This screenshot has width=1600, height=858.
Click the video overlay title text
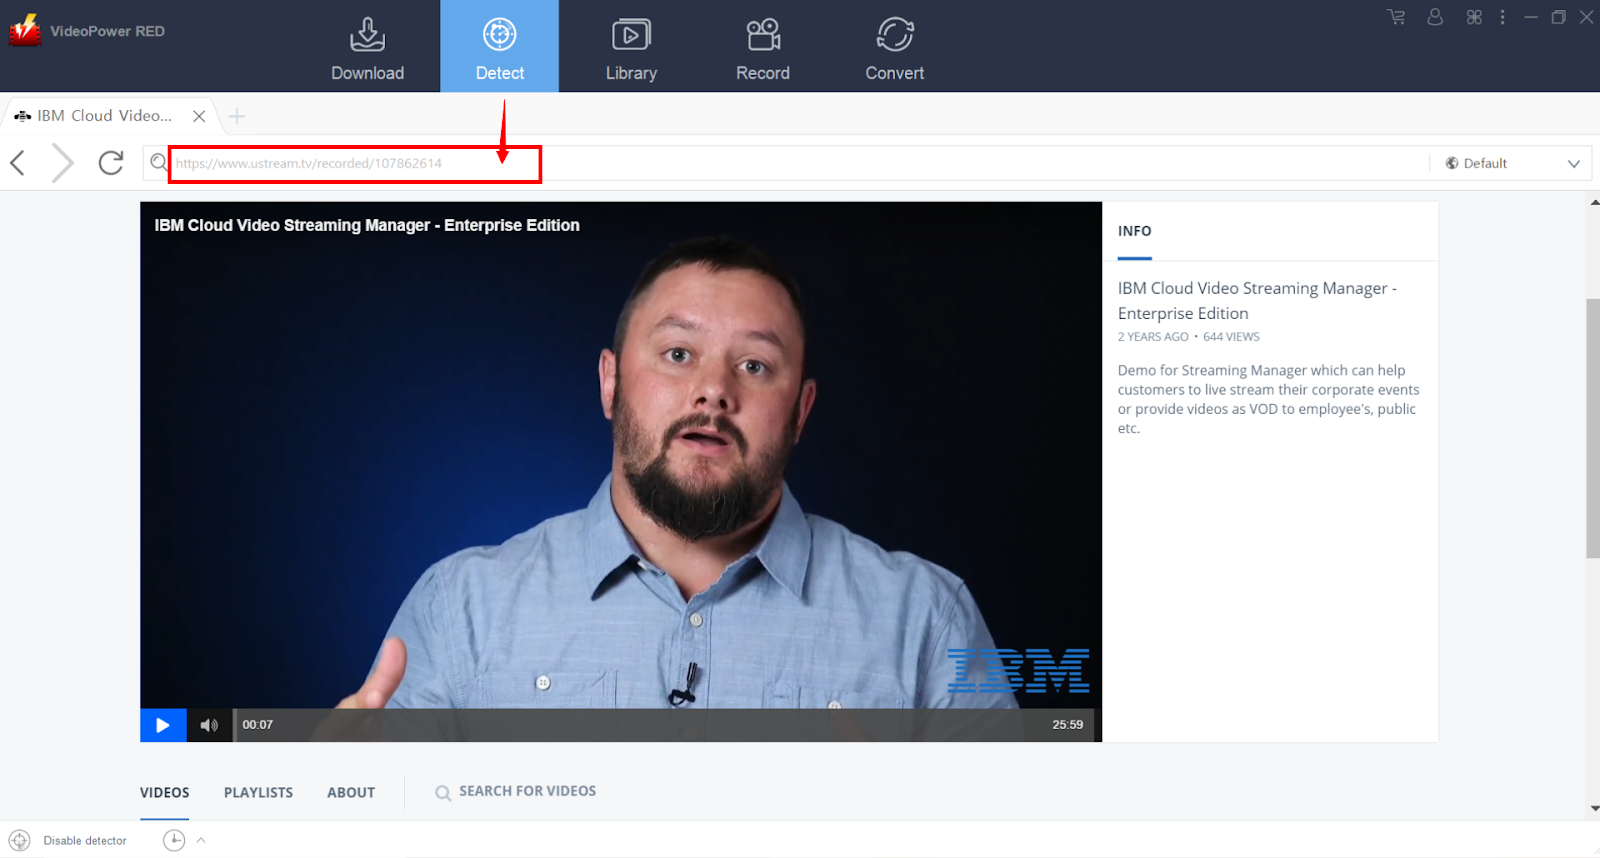click(x=367, y=225)
